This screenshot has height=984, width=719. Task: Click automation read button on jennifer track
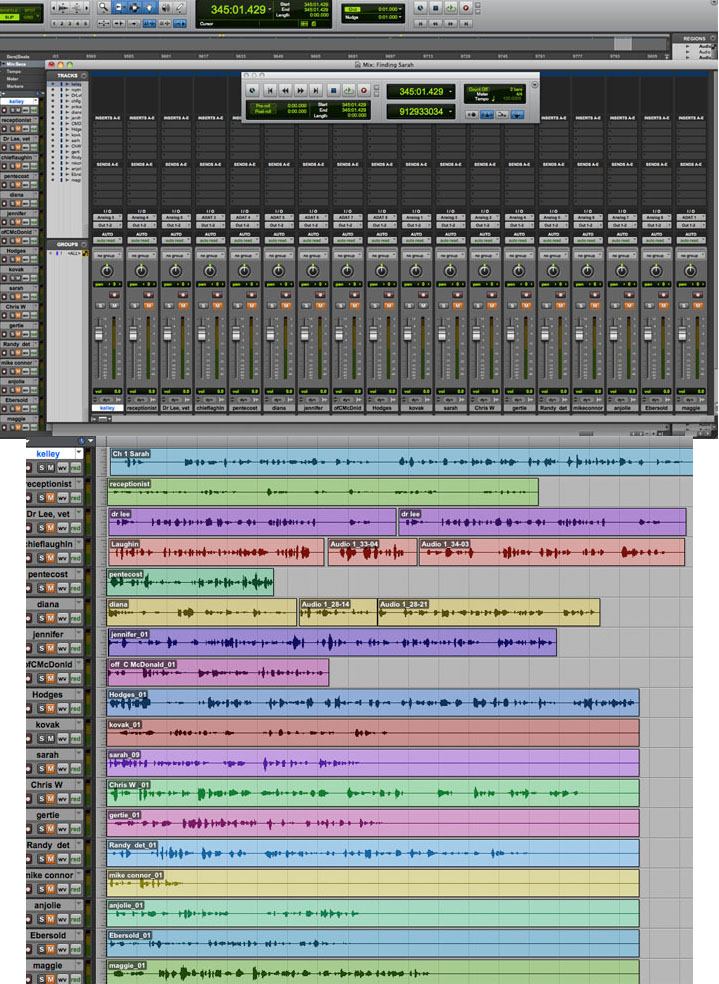point(312,241)
